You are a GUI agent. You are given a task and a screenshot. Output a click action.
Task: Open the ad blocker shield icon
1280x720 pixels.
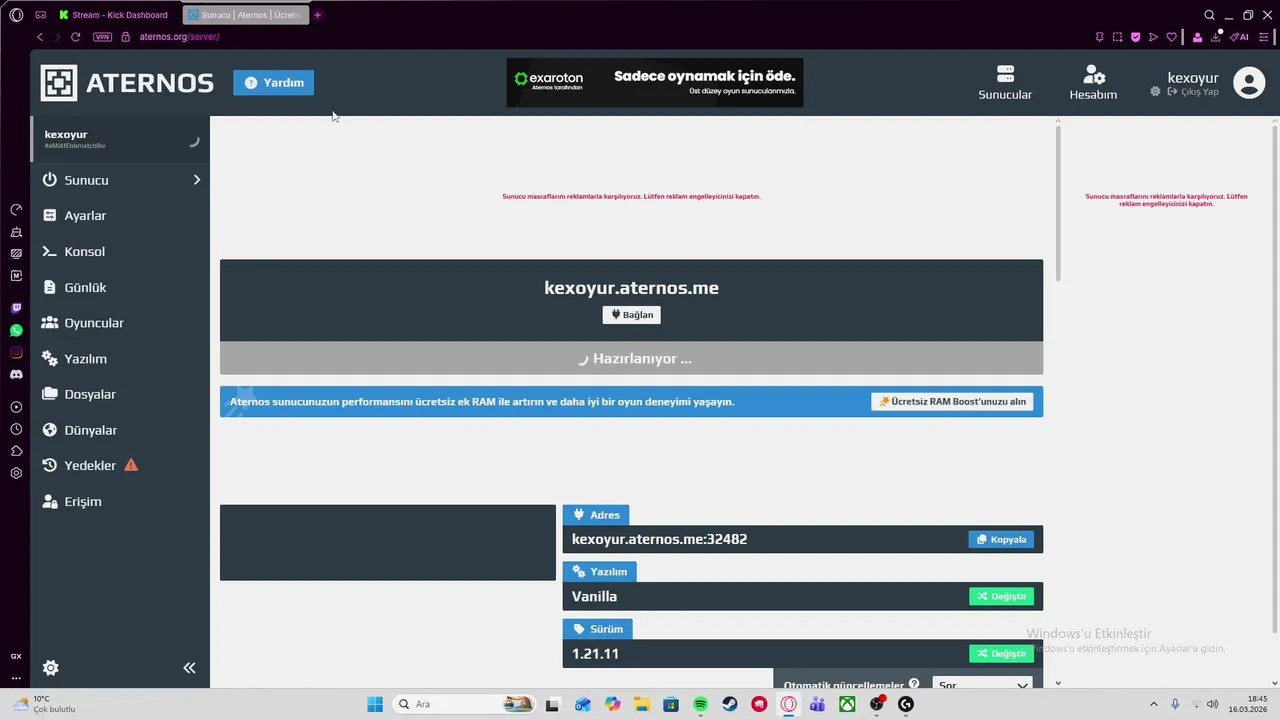pos(1136,37)
